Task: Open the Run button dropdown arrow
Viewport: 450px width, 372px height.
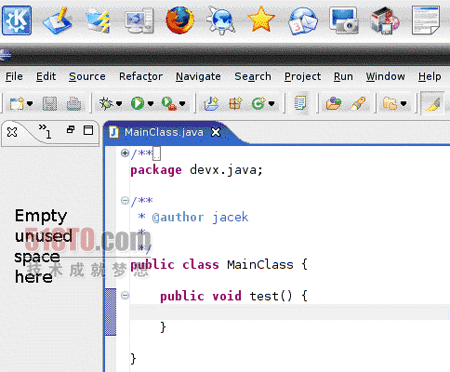Action: pos(151,104)
